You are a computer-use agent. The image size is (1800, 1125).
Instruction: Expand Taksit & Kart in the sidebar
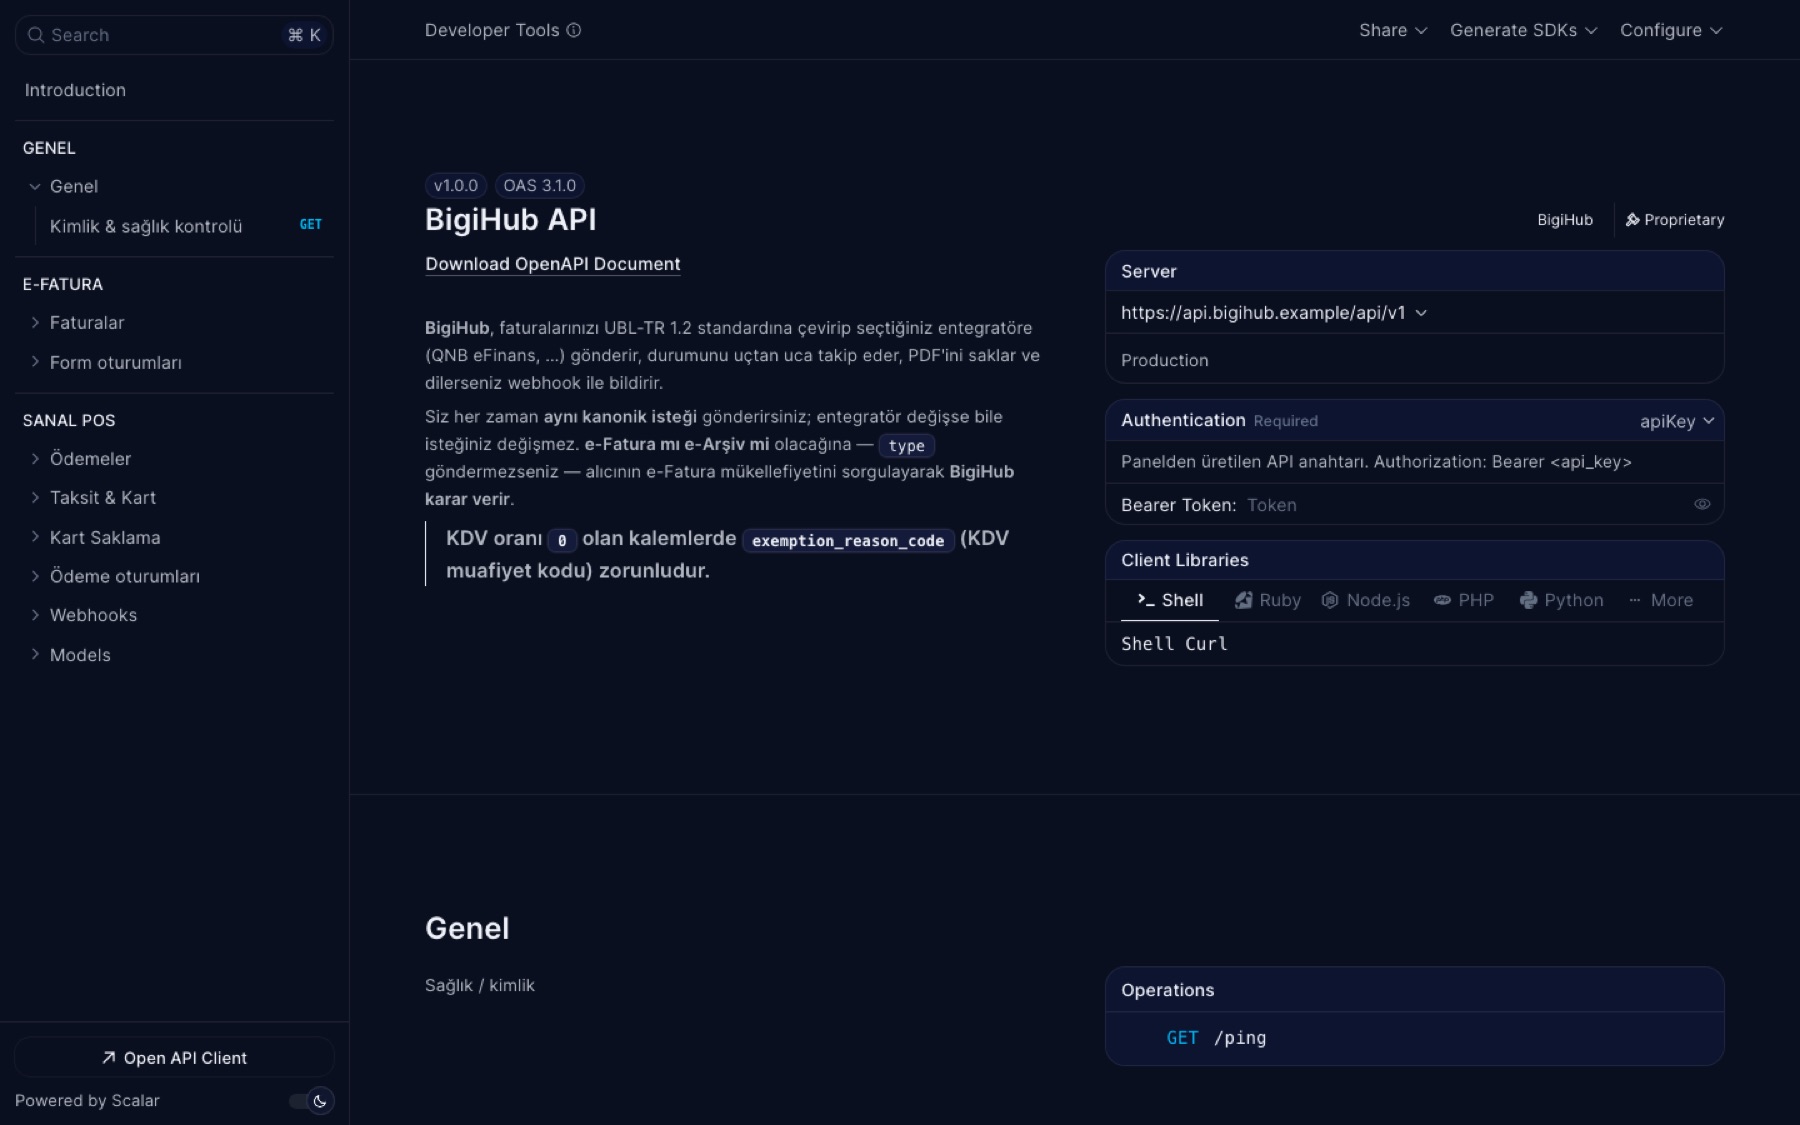click(x=35, y=497)
